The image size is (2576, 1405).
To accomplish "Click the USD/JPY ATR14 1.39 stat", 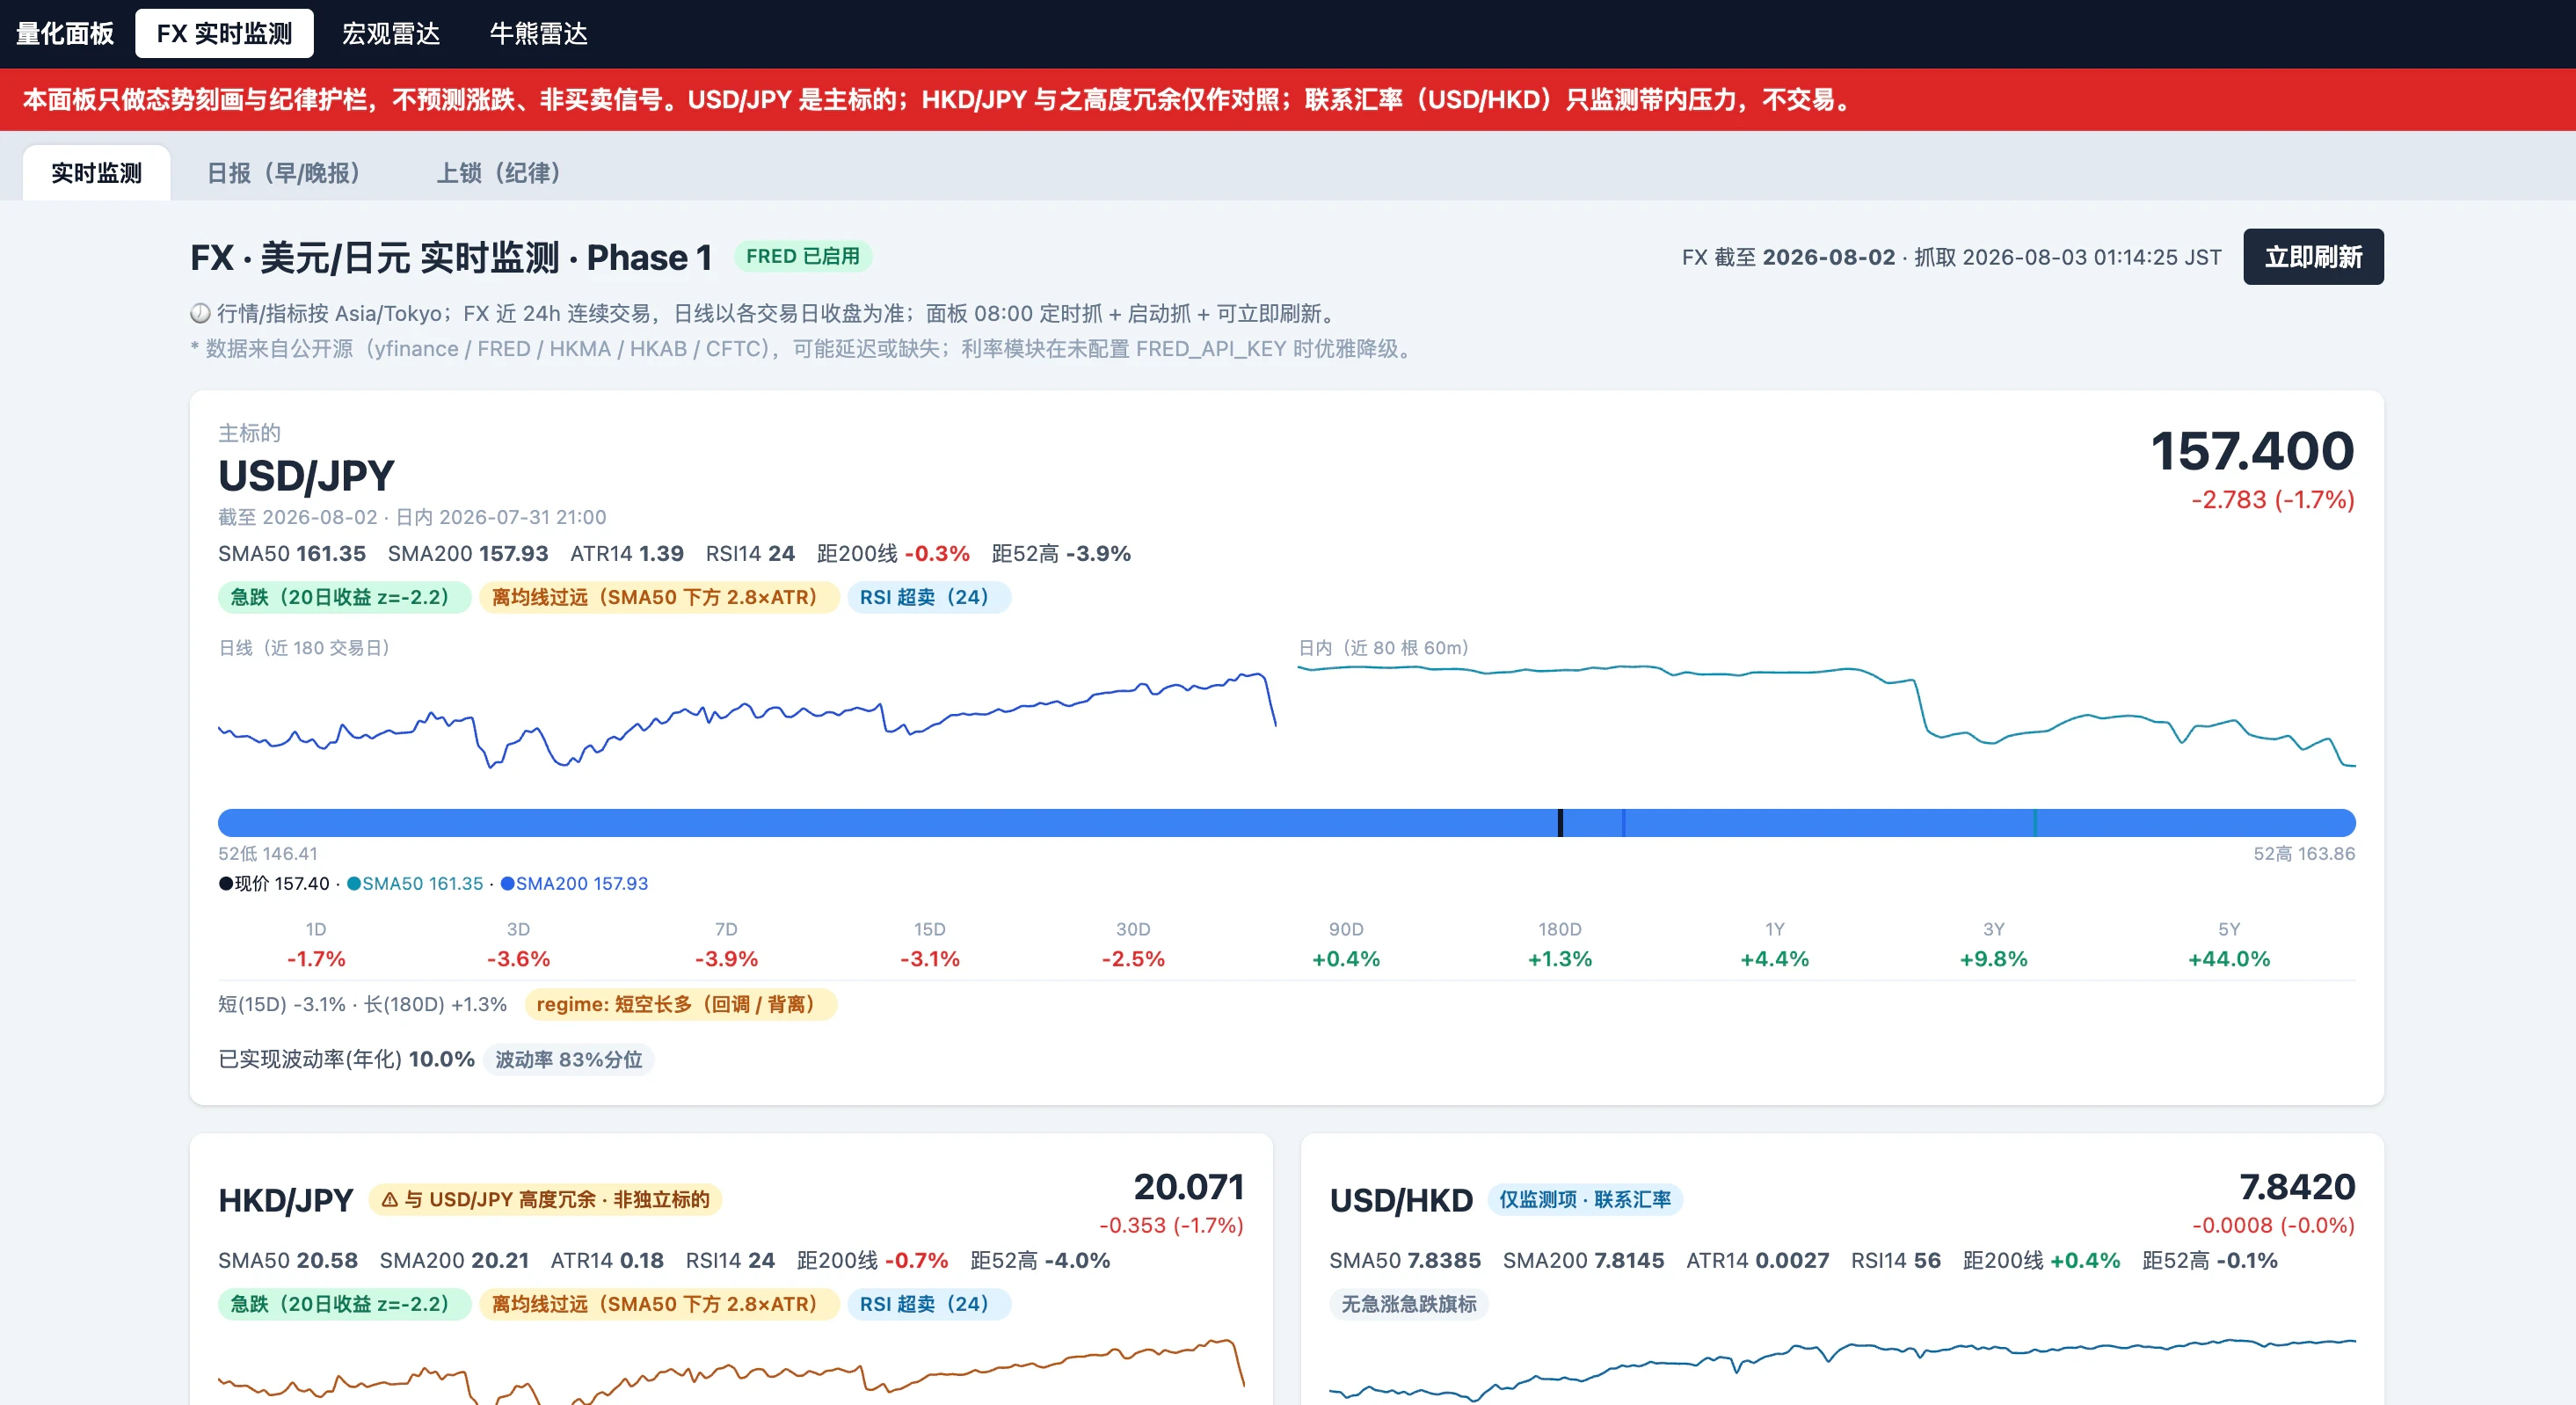I will 627,553.
